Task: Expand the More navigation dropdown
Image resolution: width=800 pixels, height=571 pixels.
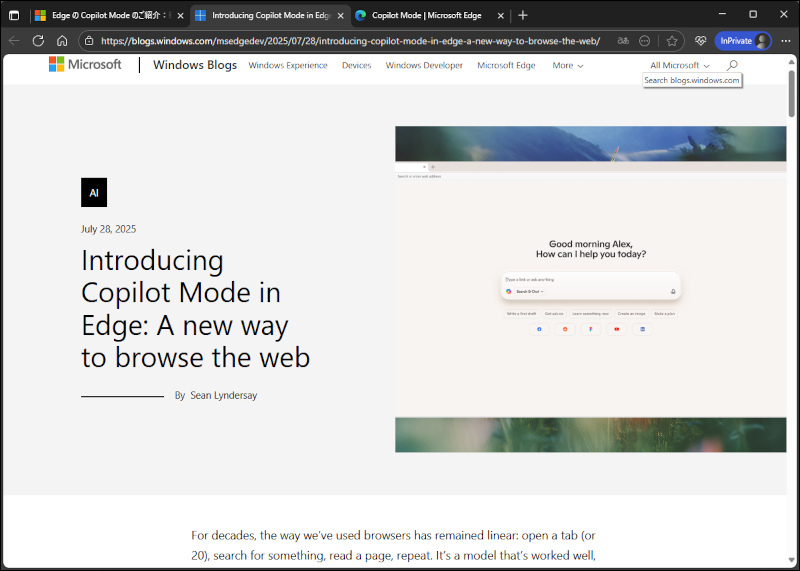Action: [567, 65]
